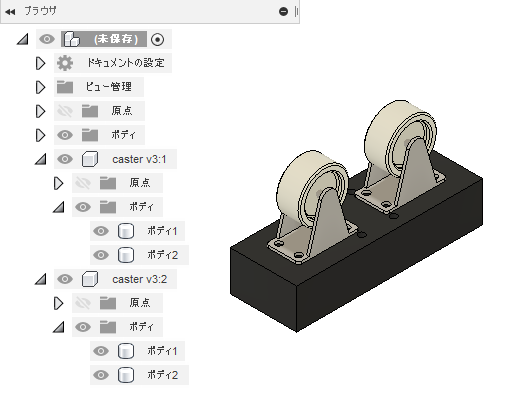Select ビュー管理 text label
The image size is (508, 416).
pos(109,87)
